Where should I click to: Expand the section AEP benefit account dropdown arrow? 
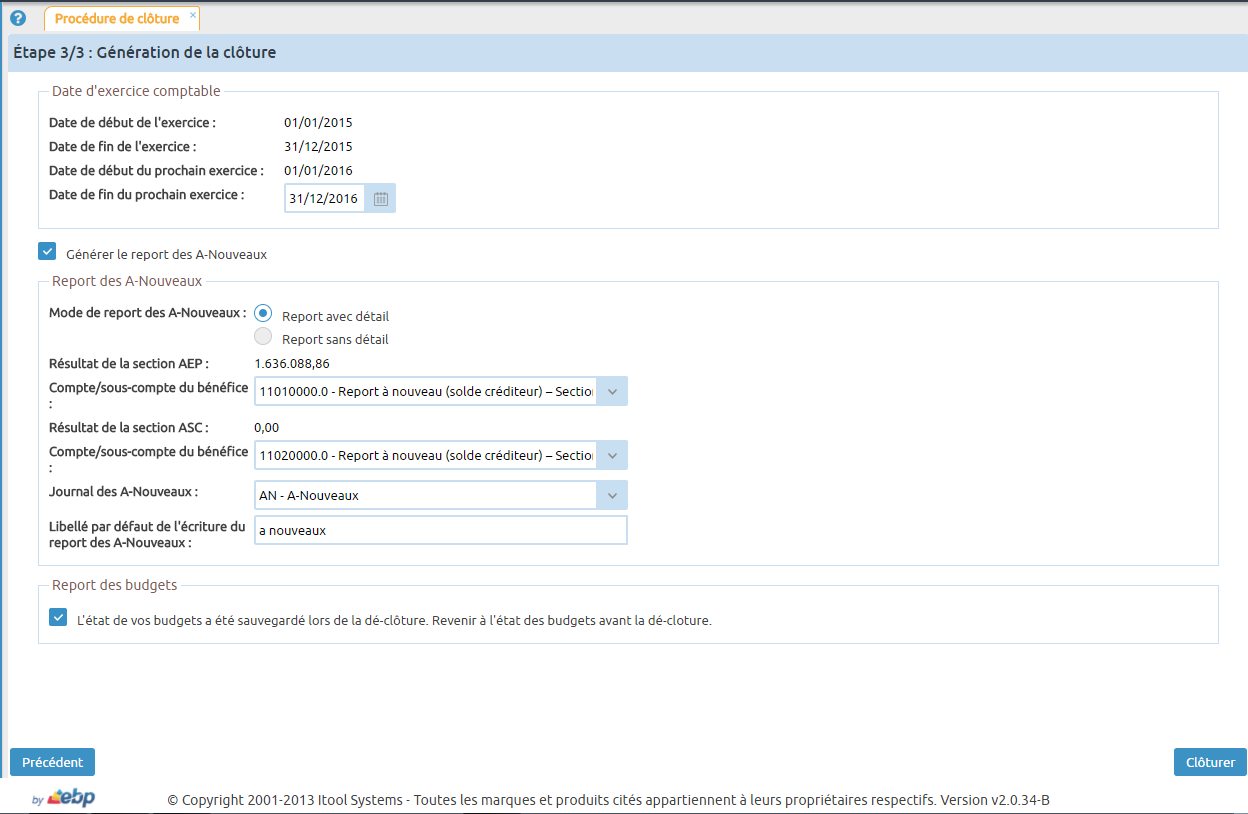(x=612, y=392)
